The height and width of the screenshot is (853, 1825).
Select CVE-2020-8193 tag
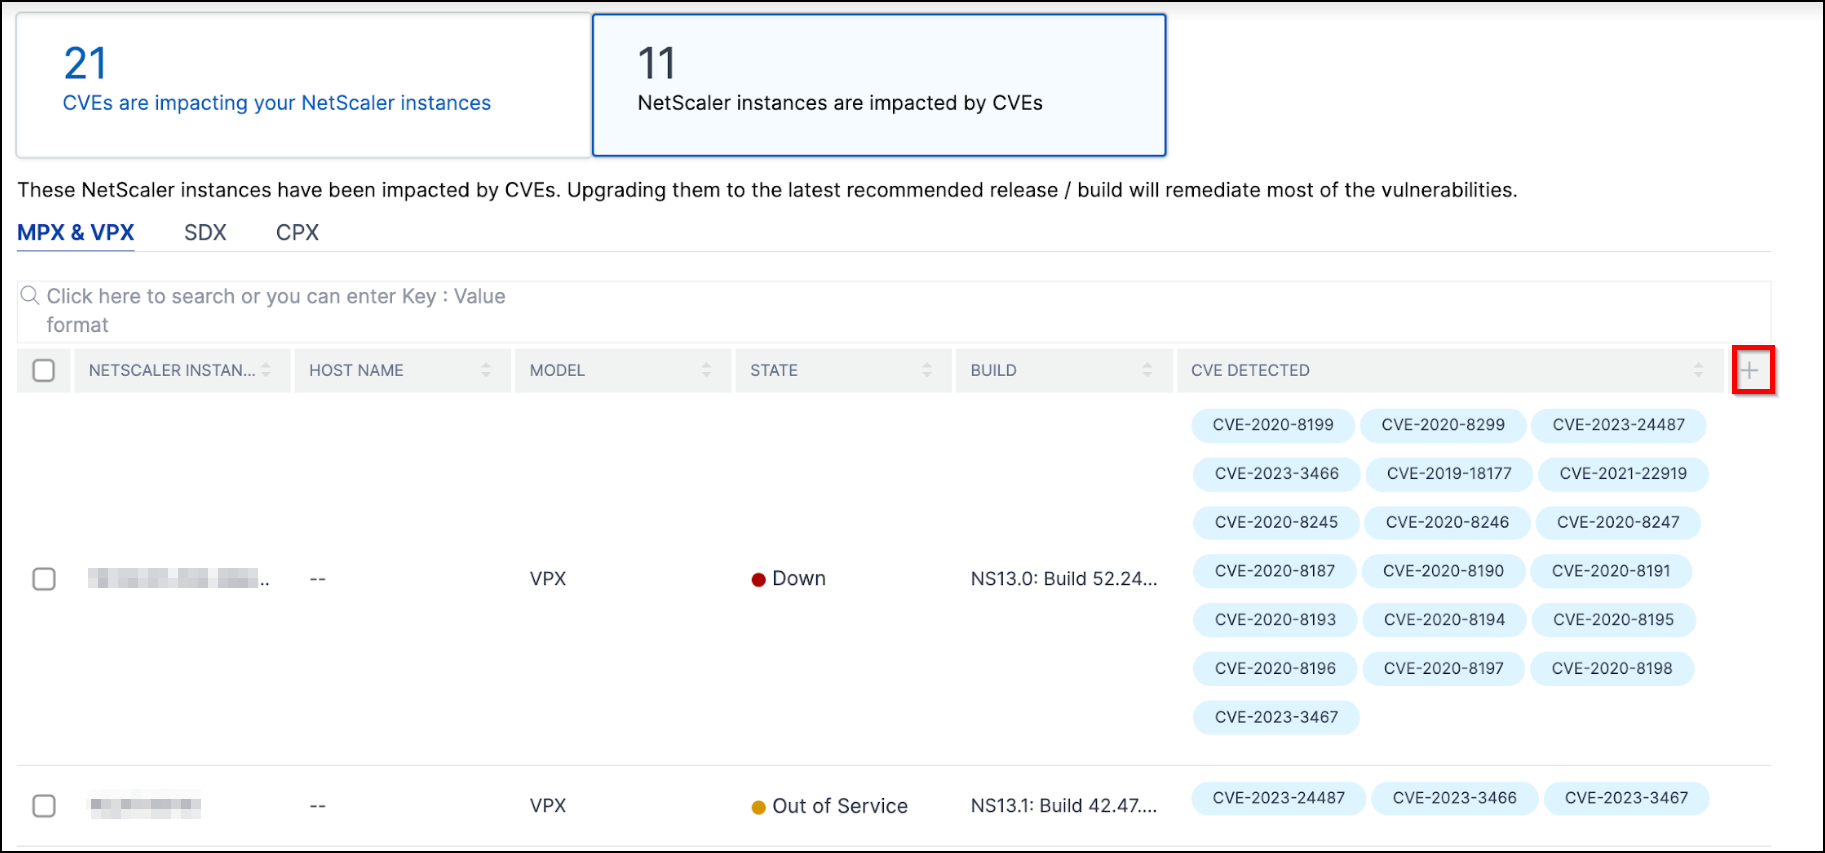(x=1275, y=620)
